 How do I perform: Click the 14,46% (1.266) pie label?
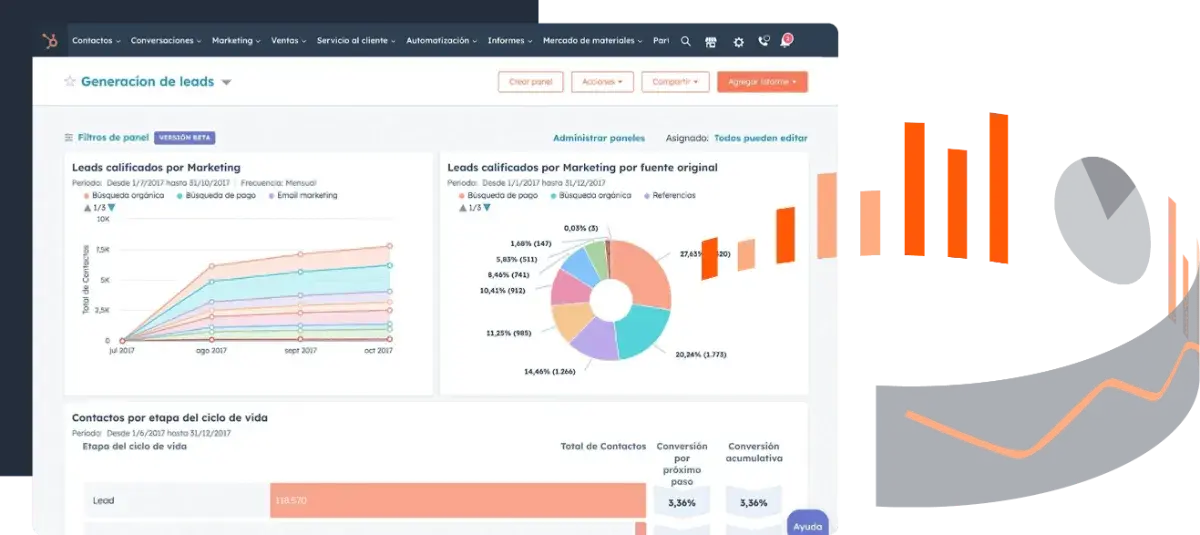click(x=550, y=372)
